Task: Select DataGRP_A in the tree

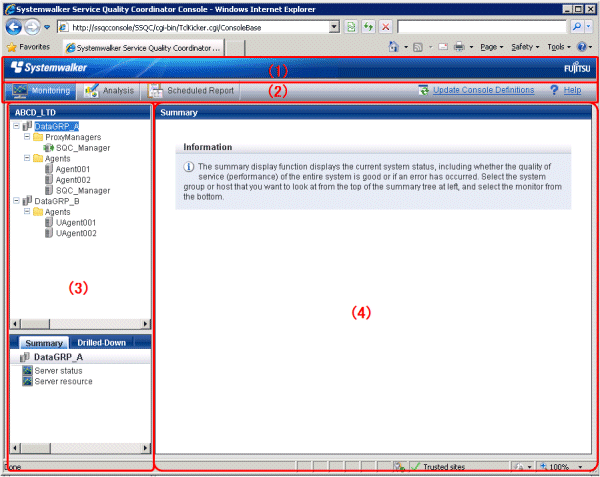Action: (x=57, y=126)
